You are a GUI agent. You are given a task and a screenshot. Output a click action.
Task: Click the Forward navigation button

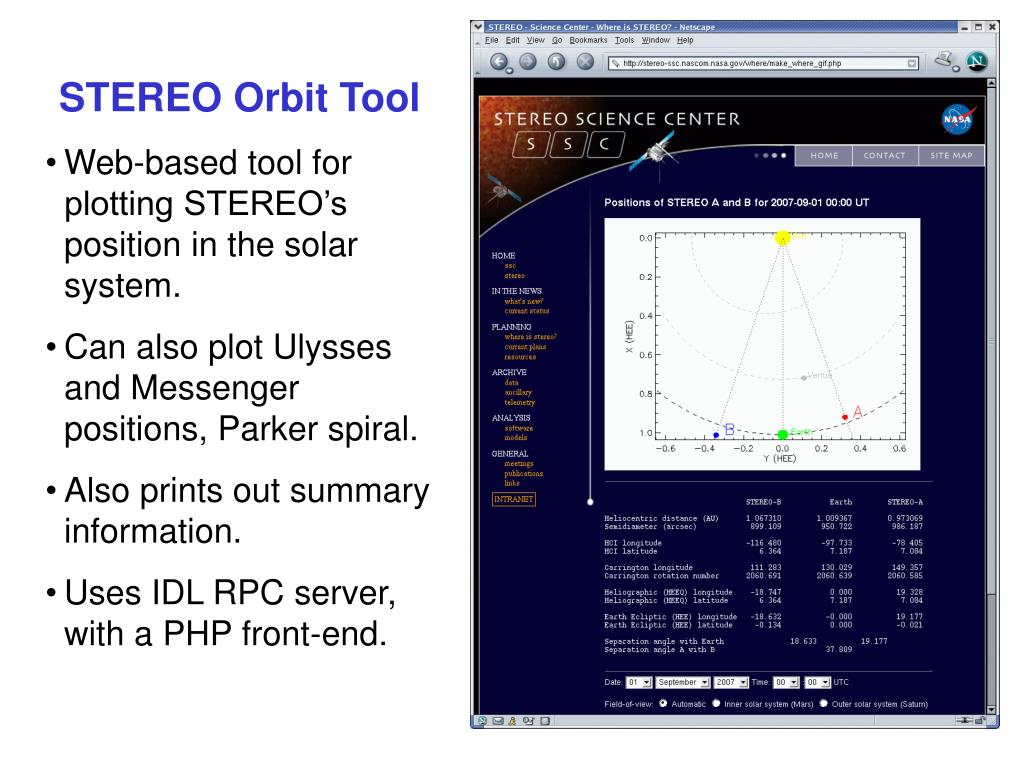[528, 62]
